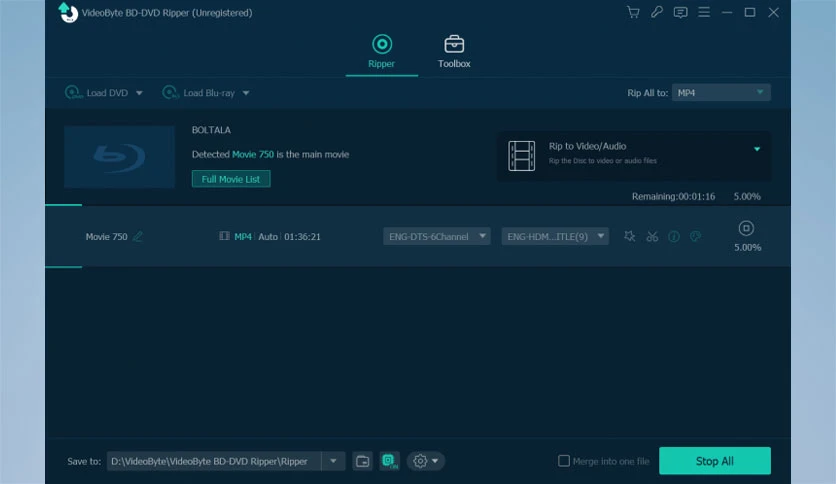The height and width of the screenshot is (484, 836).
Task: Expand the Rip to Video/Audio dropdown
Action: point(757,149)
